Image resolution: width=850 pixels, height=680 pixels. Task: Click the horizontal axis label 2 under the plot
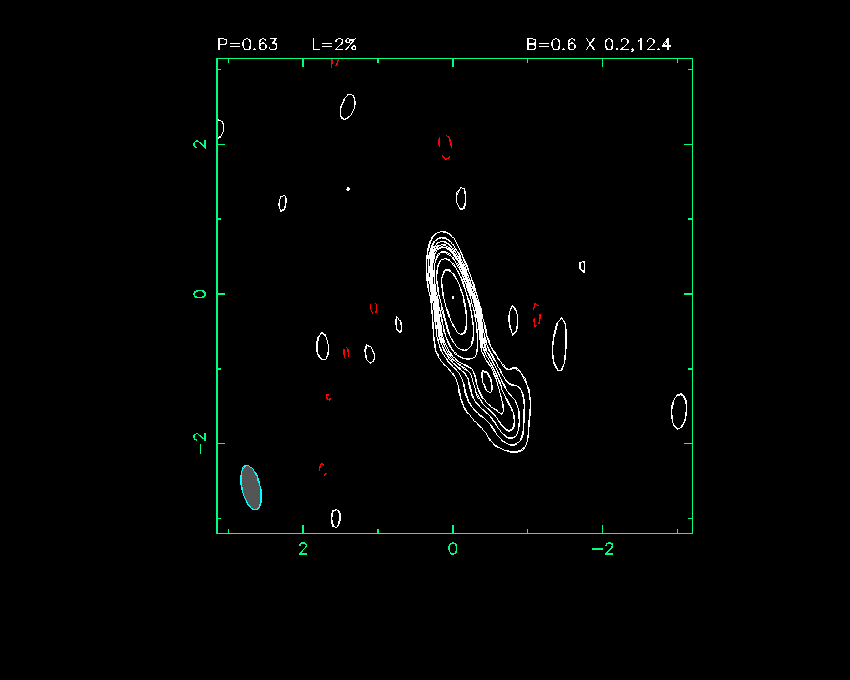303,549
